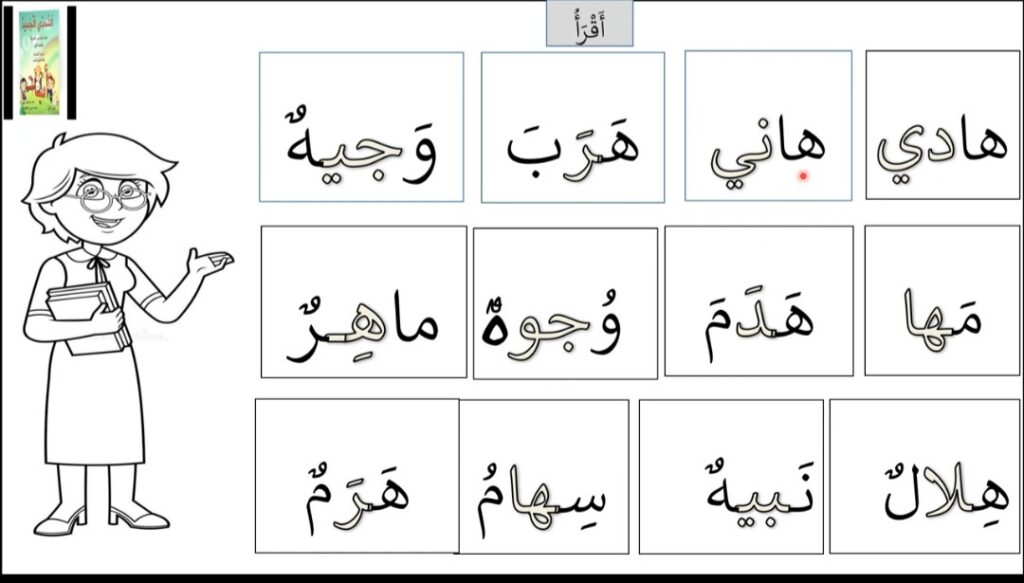The image size is (1024, 583).
Task: Click the card reading هَرَبَ
Action: coord(572,127)
